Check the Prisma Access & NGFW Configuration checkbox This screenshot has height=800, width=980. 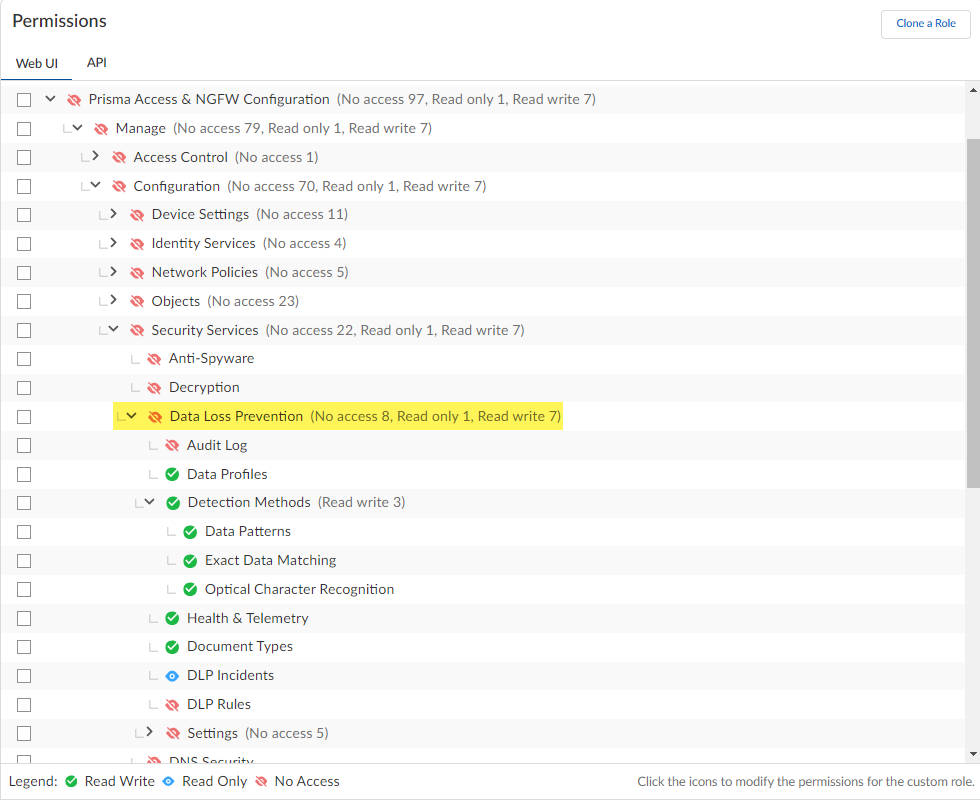coord(24,100)
